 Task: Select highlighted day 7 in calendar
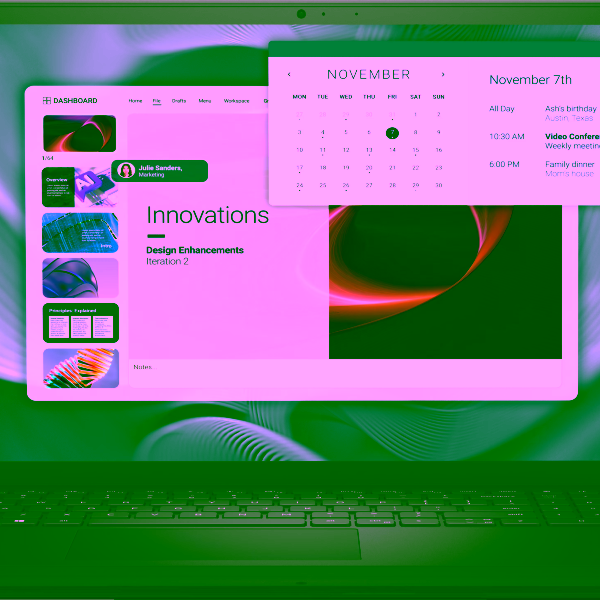(392, 133)
